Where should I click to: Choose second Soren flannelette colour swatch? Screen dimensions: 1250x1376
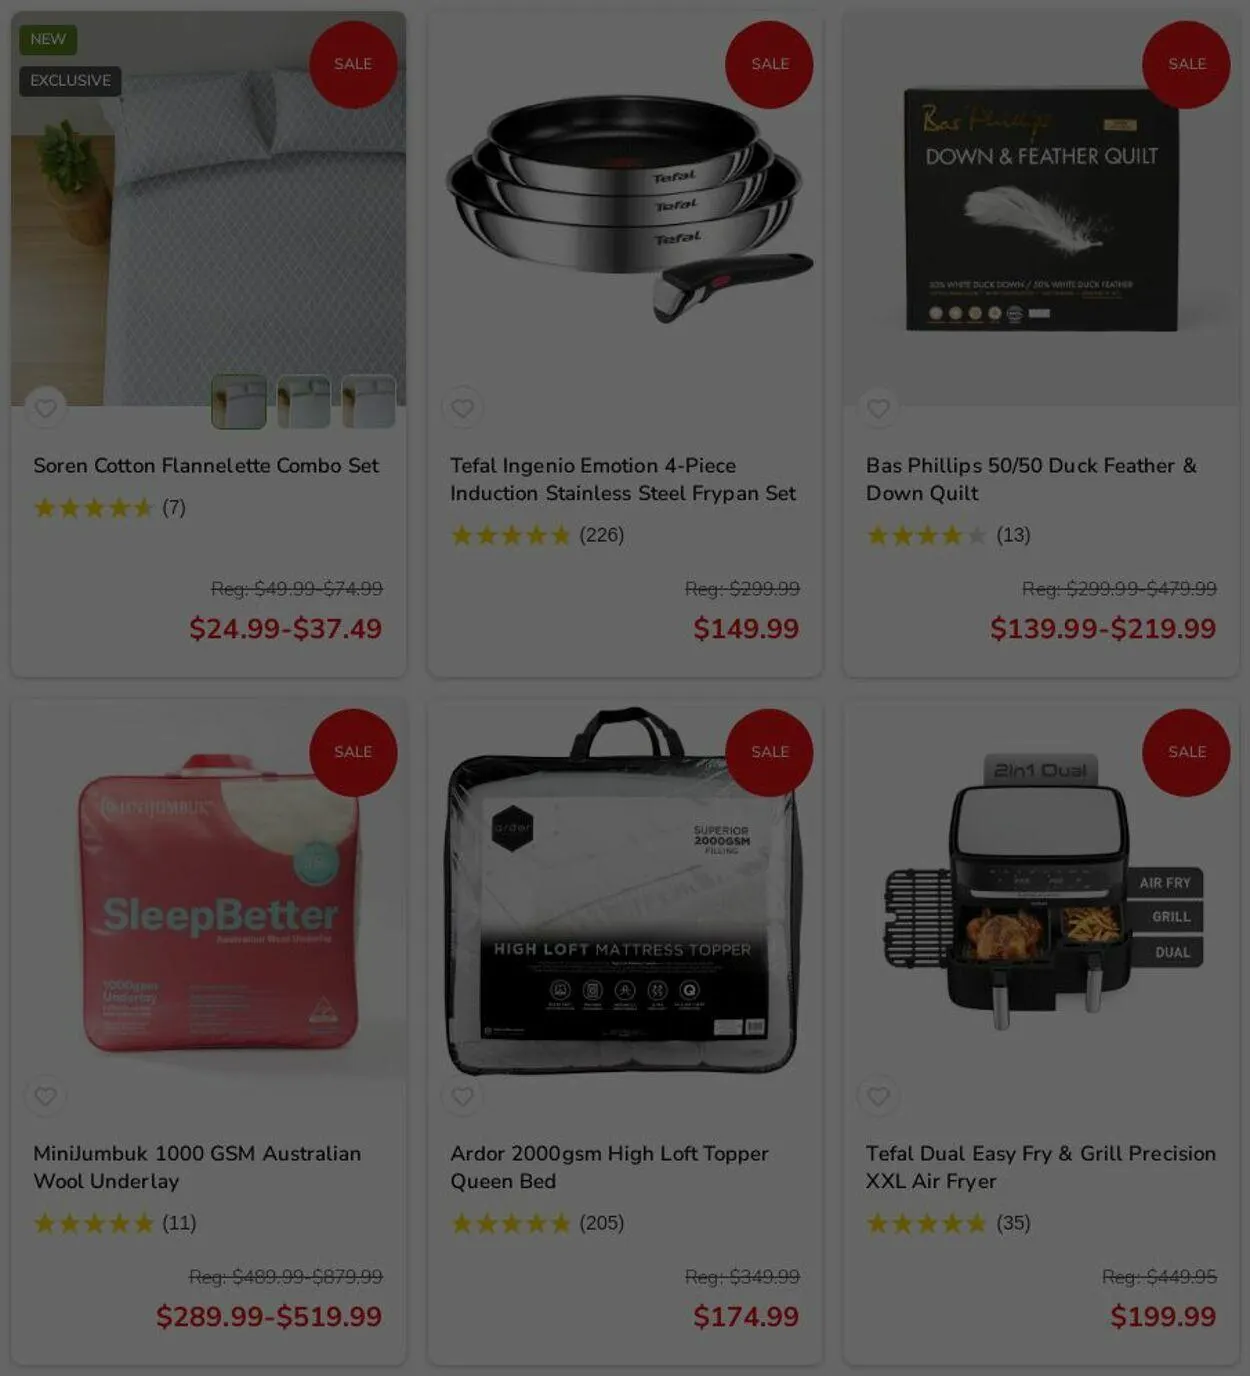pyautogui.click(x=304, y=402)
